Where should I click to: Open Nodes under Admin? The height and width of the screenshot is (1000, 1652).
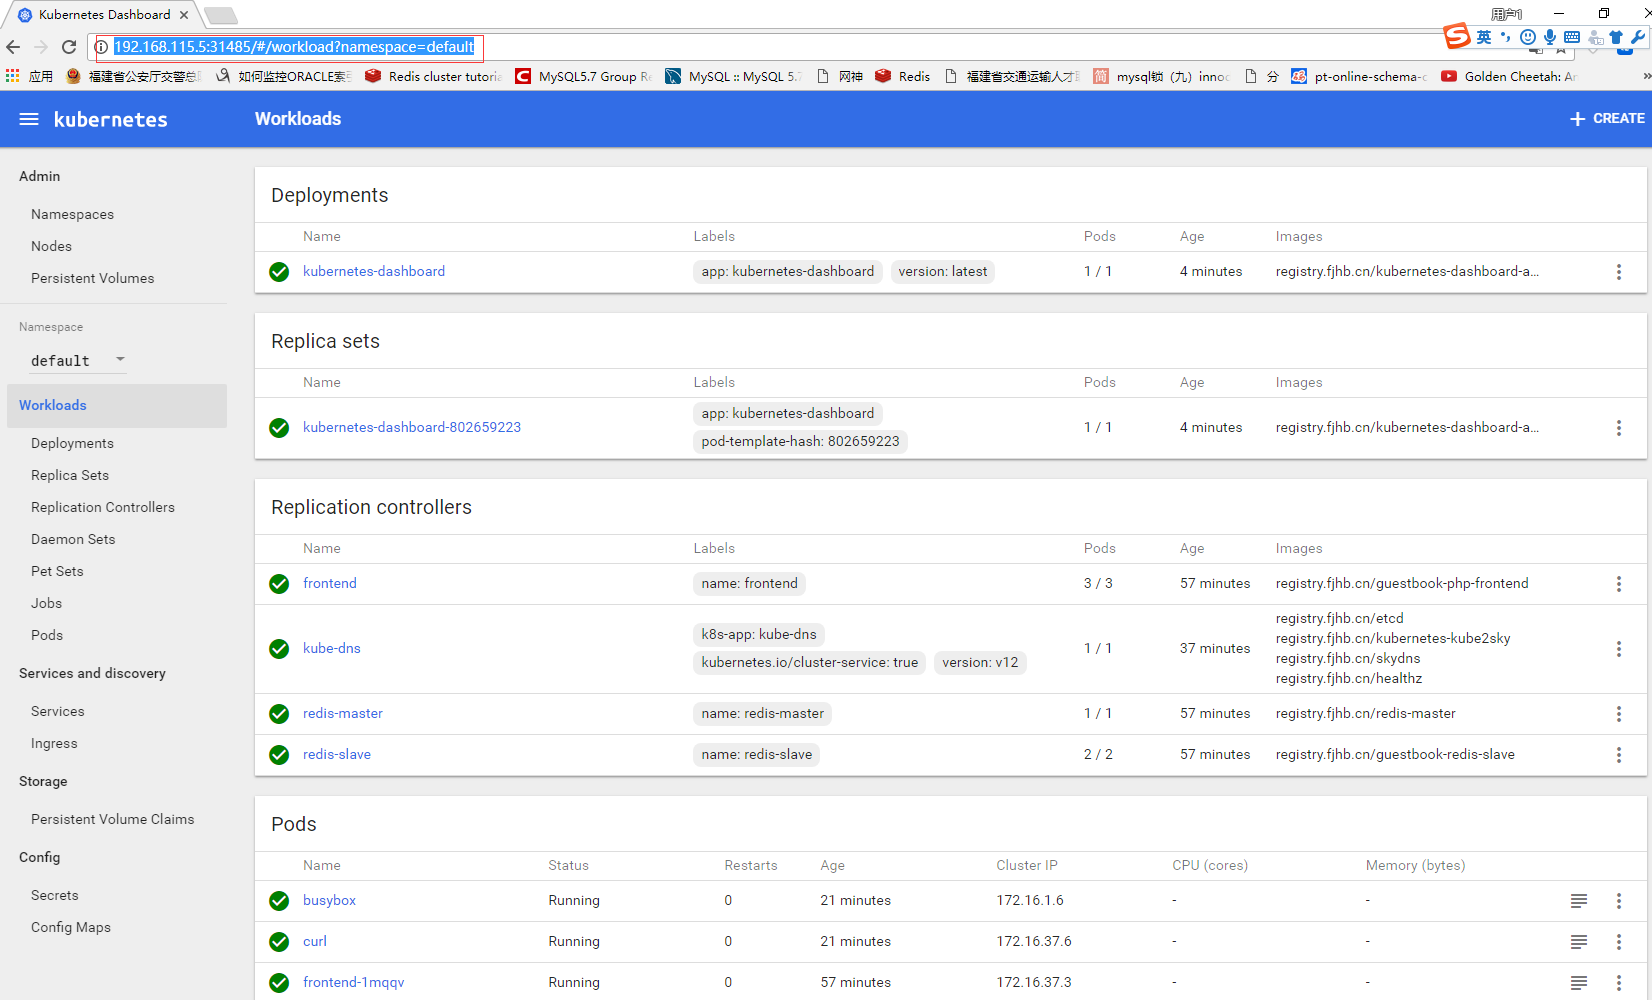(51, 247)
